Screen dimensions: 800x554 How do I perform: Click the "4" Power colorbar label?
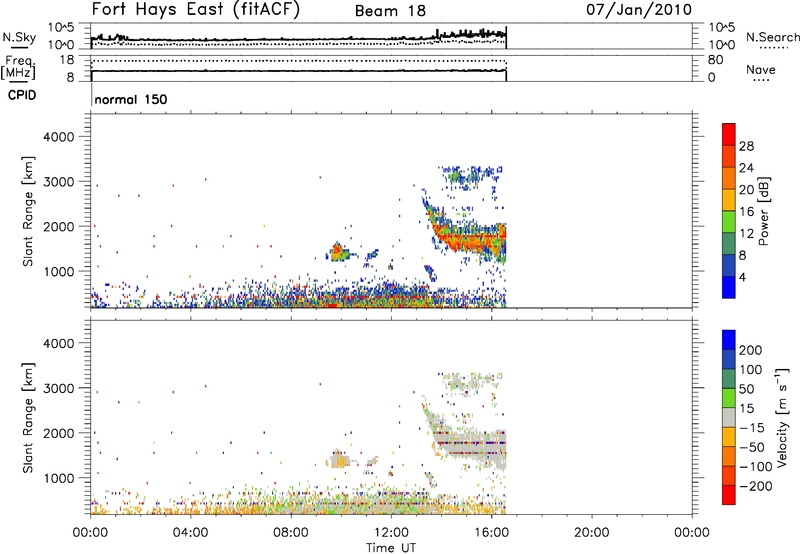coord(742,278)
